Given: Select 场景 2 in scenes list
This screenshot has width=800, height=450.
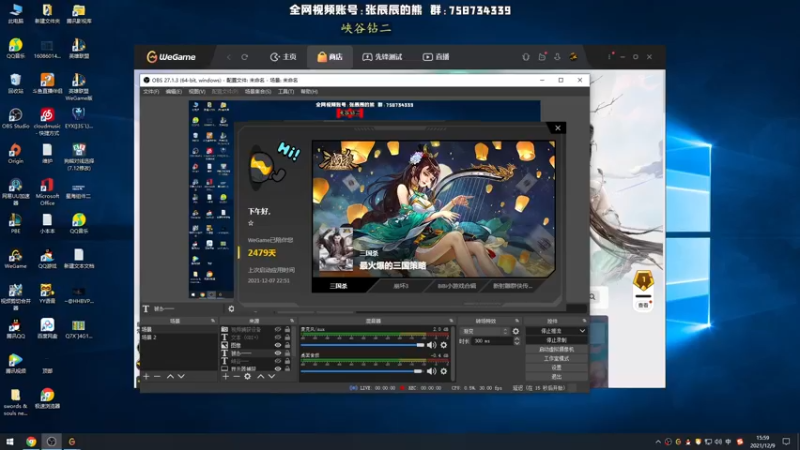Looking at the screenshot, I should [x=179, y=338].
